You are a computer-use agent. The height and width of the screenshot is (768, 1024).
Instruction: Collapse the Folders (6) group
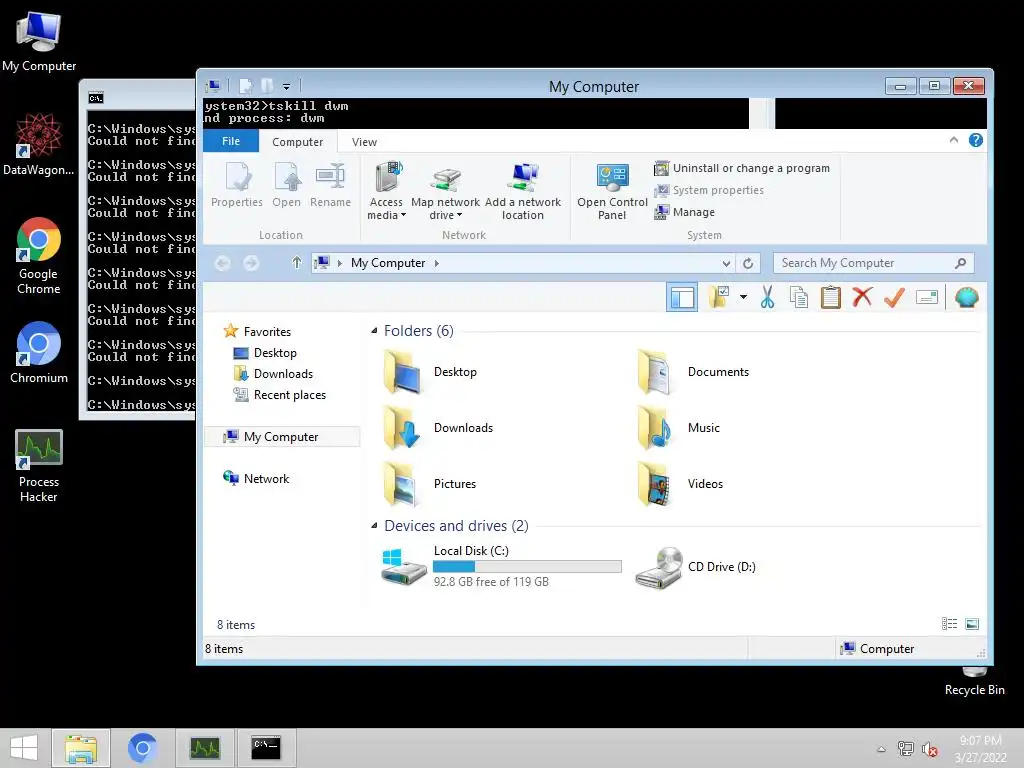[374, 330]
